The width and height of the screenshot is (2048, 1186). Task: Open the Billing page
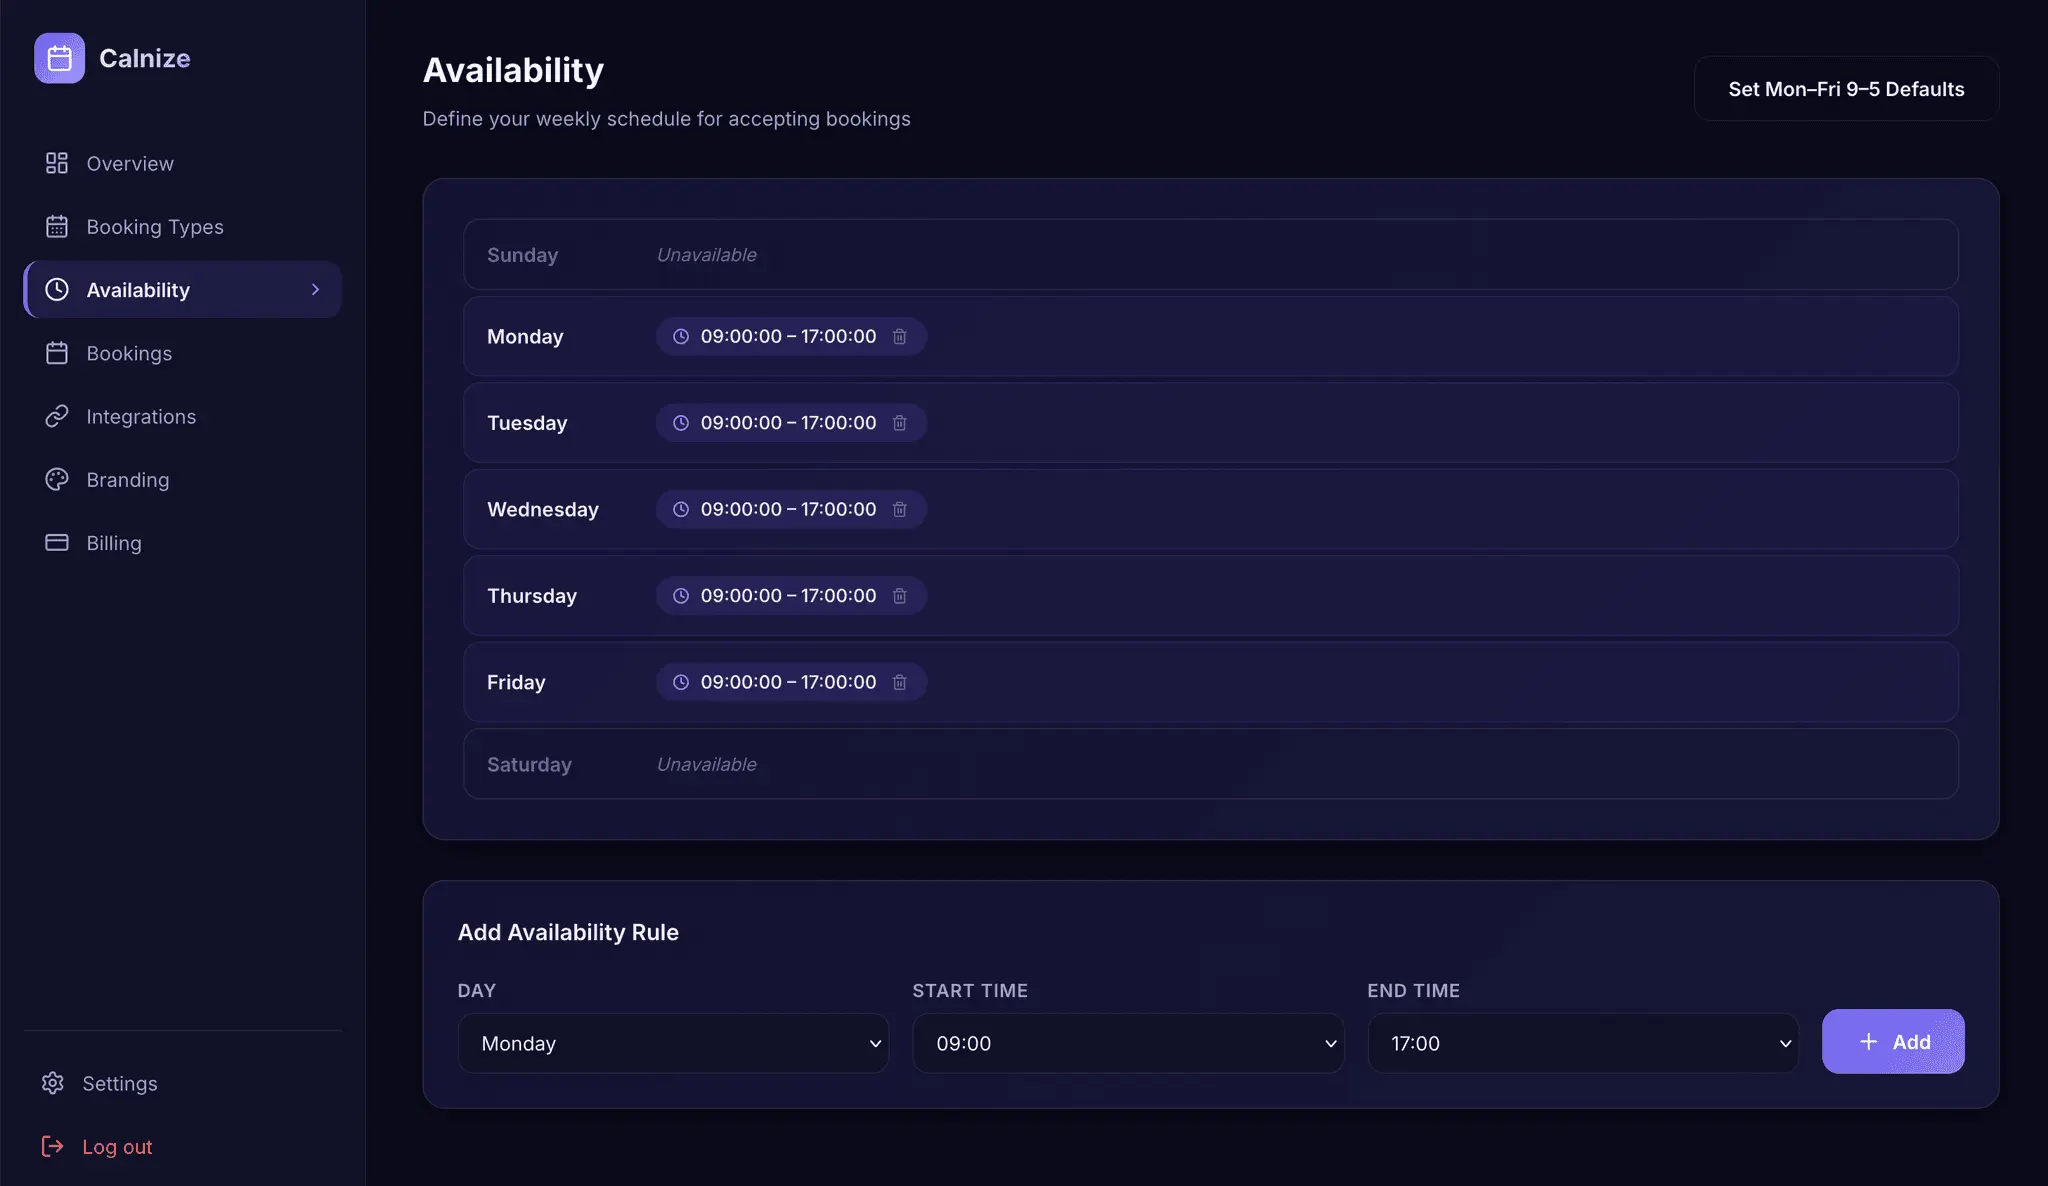tap(183, 542)
